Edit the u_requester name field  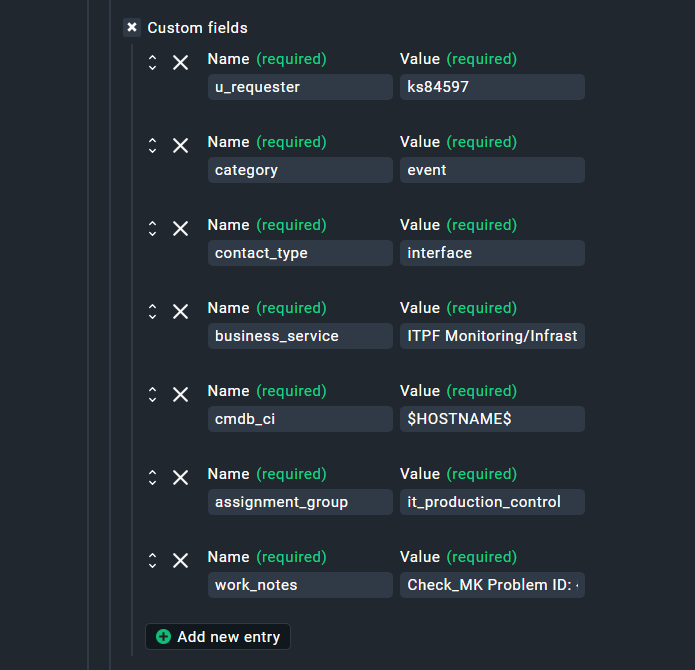(300, 87)
